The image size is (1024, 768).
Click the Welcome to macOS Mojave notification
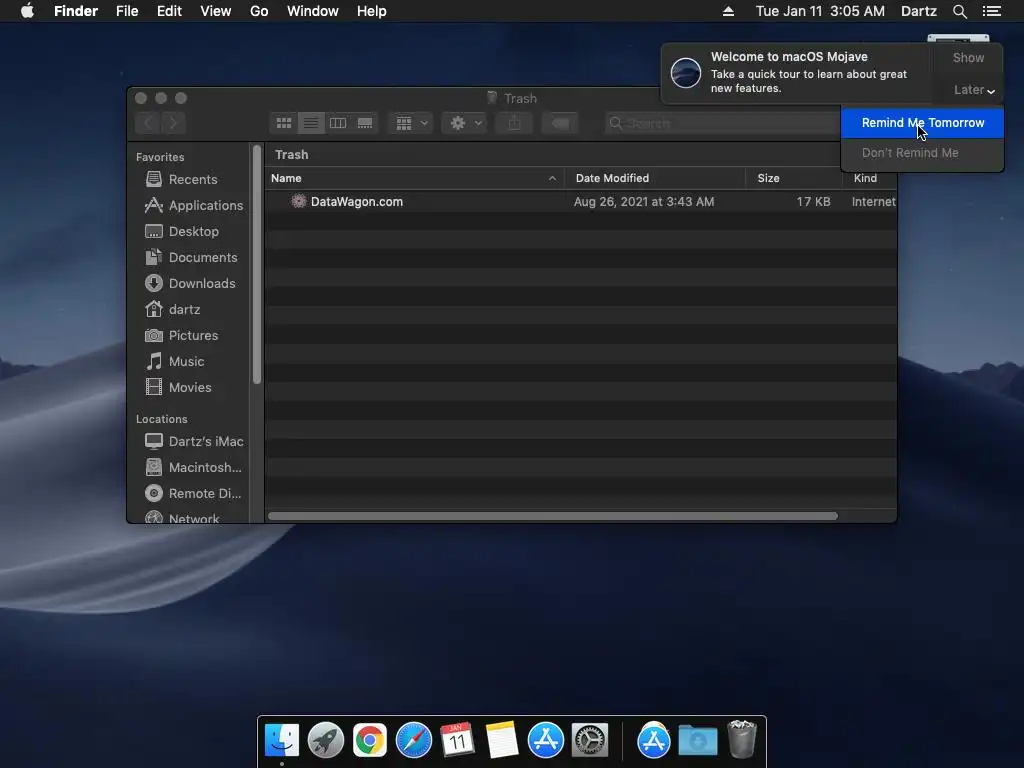tap(797, 73)
